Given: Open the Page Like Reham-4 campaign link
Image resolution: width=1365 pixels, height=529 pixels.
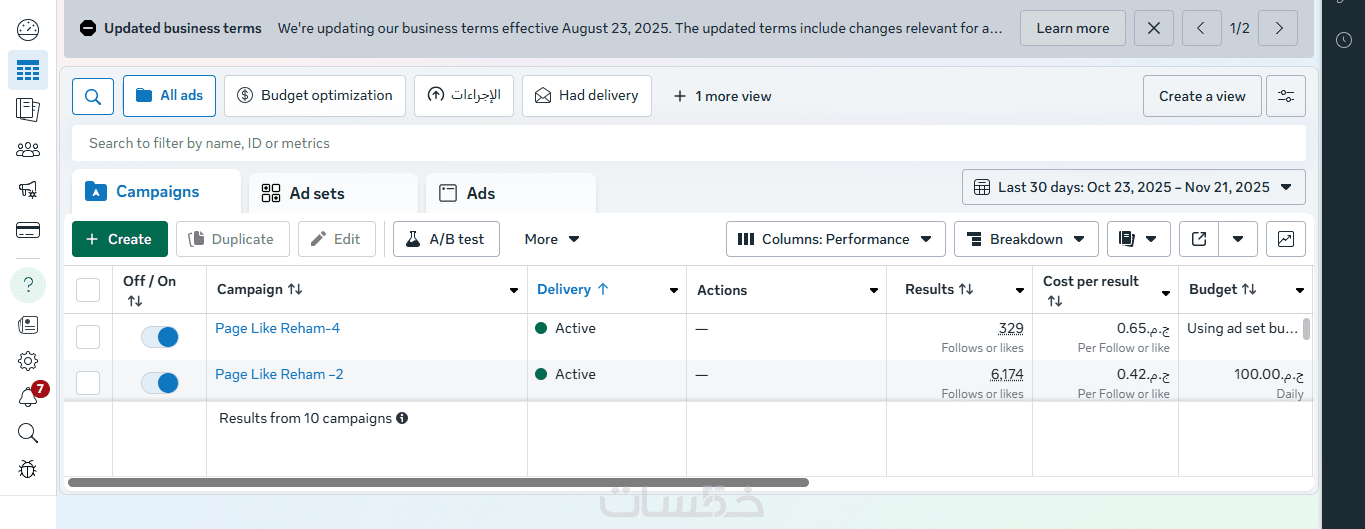Looking at the screenshot, I should coord(278,328).
